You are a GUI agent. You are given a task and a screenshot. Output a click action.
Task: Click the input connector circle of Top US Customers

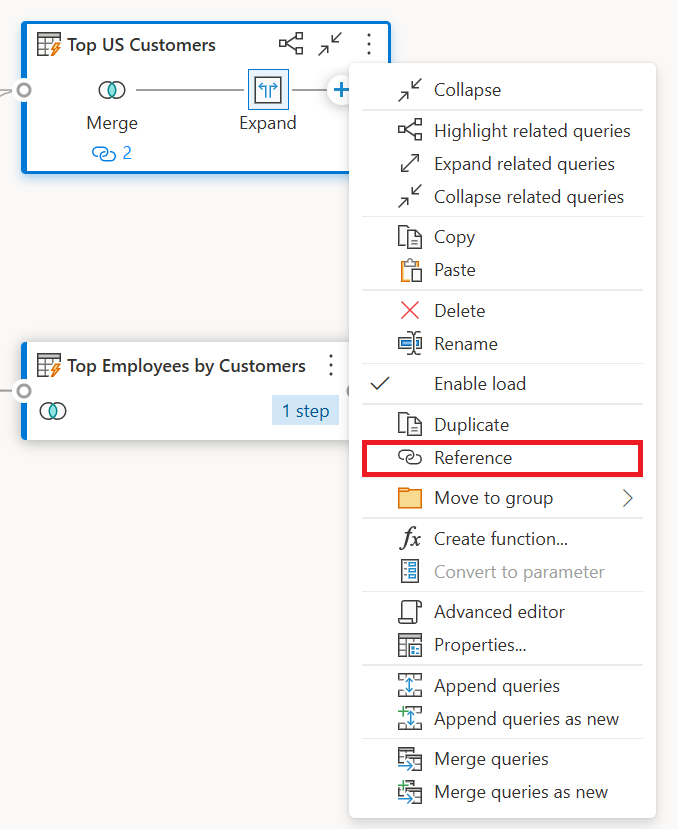[24, 90]
